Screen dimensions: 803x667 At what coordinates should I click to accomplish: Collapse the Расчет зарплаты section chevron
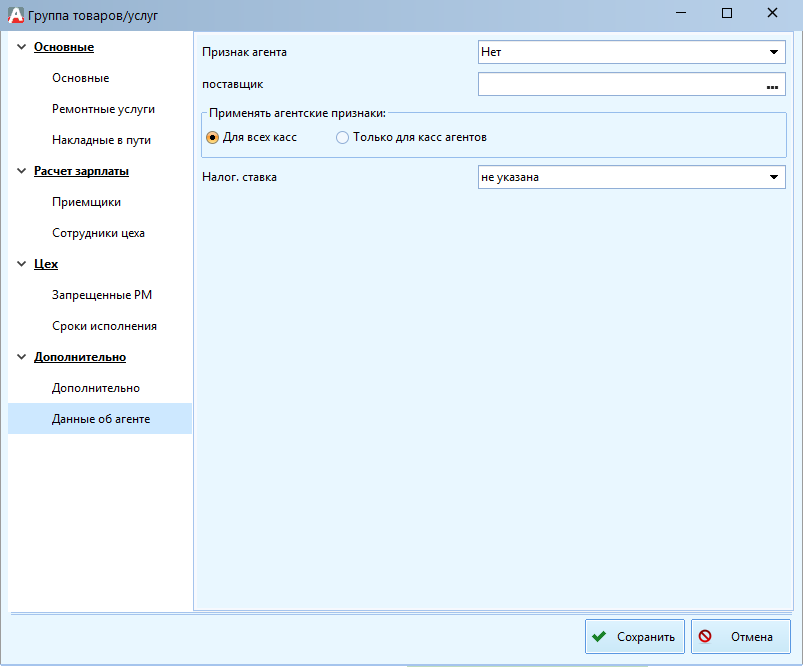click(x=21, y=171)
